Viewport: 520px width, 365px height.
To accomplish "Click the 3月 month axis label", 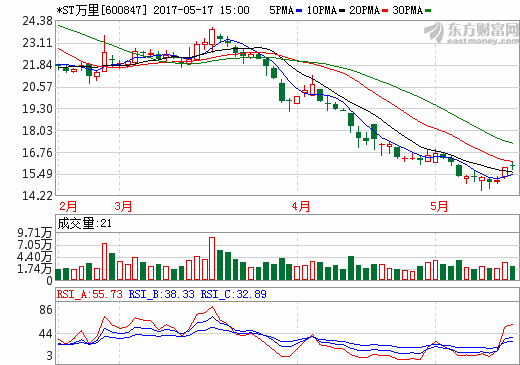I will pyautogui.click(x=123, y=206).
